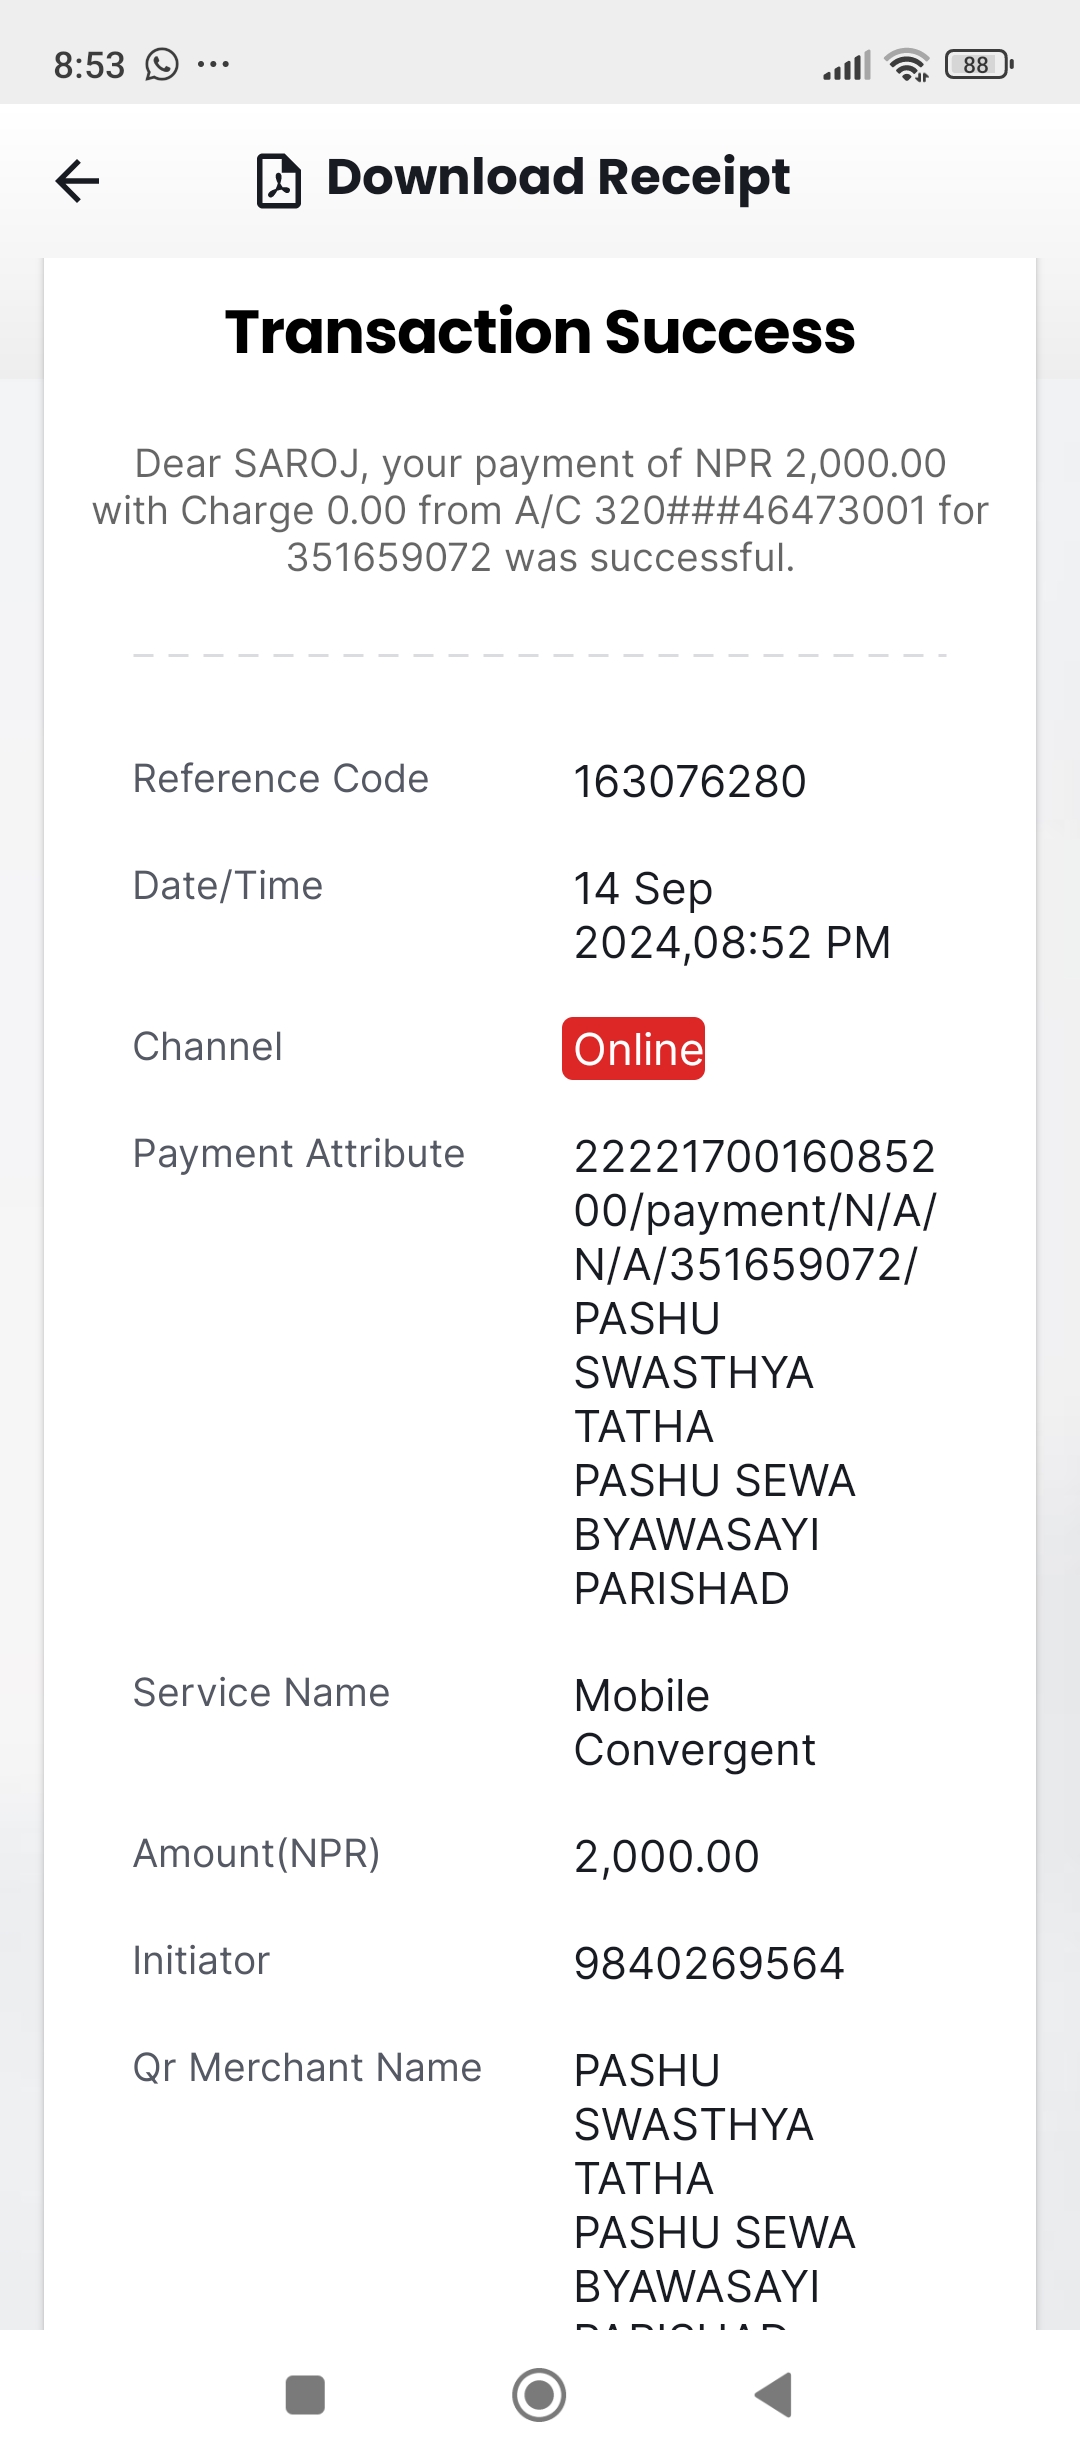Tap the status bar clock showing 8:53
Image resolution: width=1080 pixels, height=2460 pixels.
pyautogui.click(x=89, y=65)
